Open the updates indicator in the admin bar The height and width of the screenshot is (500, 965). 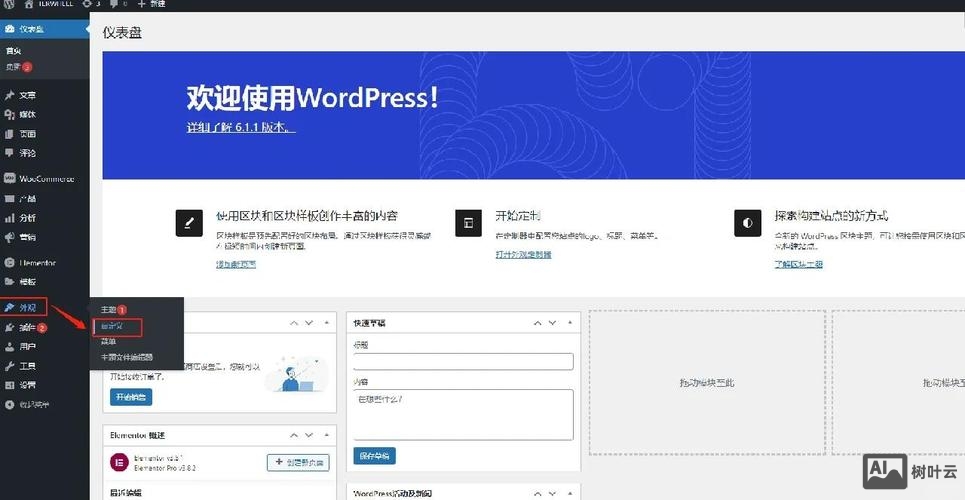(x=91, y=4)
